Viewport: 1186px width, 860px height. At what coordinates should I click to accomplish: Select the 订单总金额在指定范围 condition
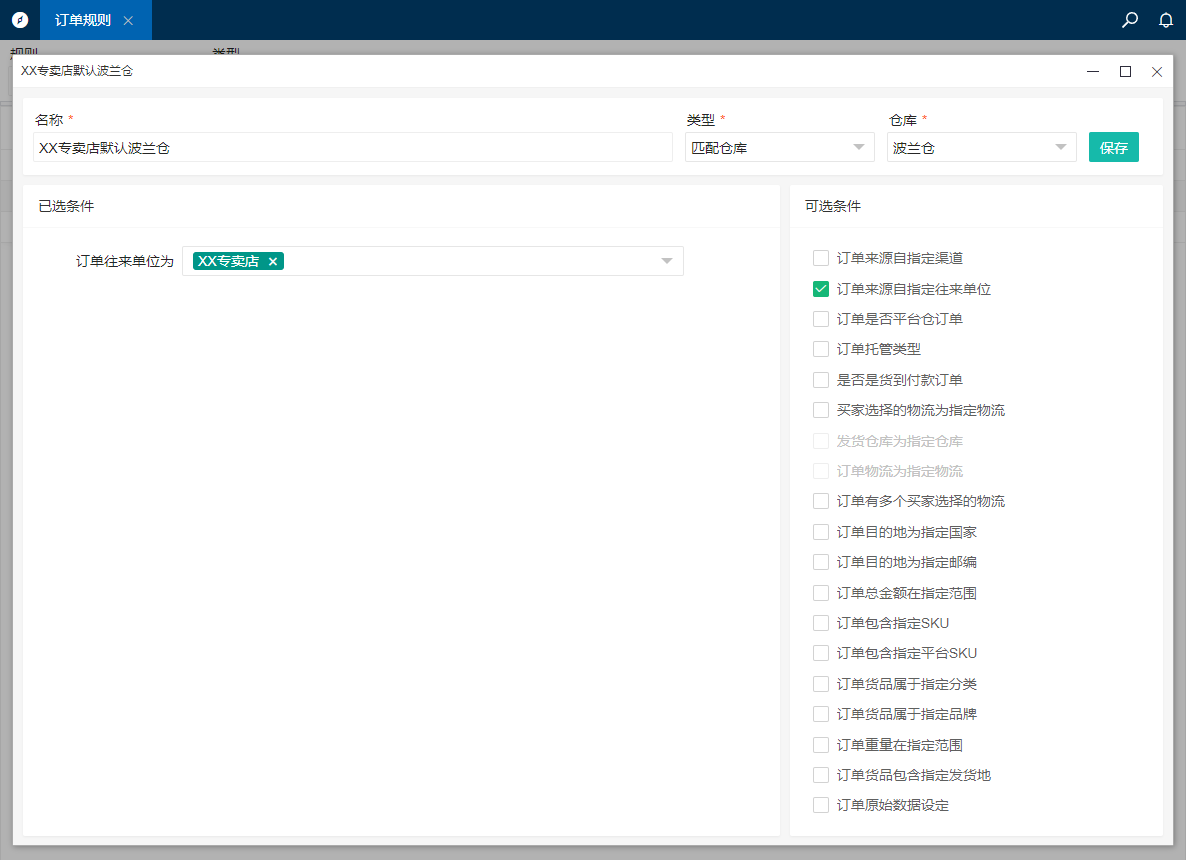pos(821,593)
